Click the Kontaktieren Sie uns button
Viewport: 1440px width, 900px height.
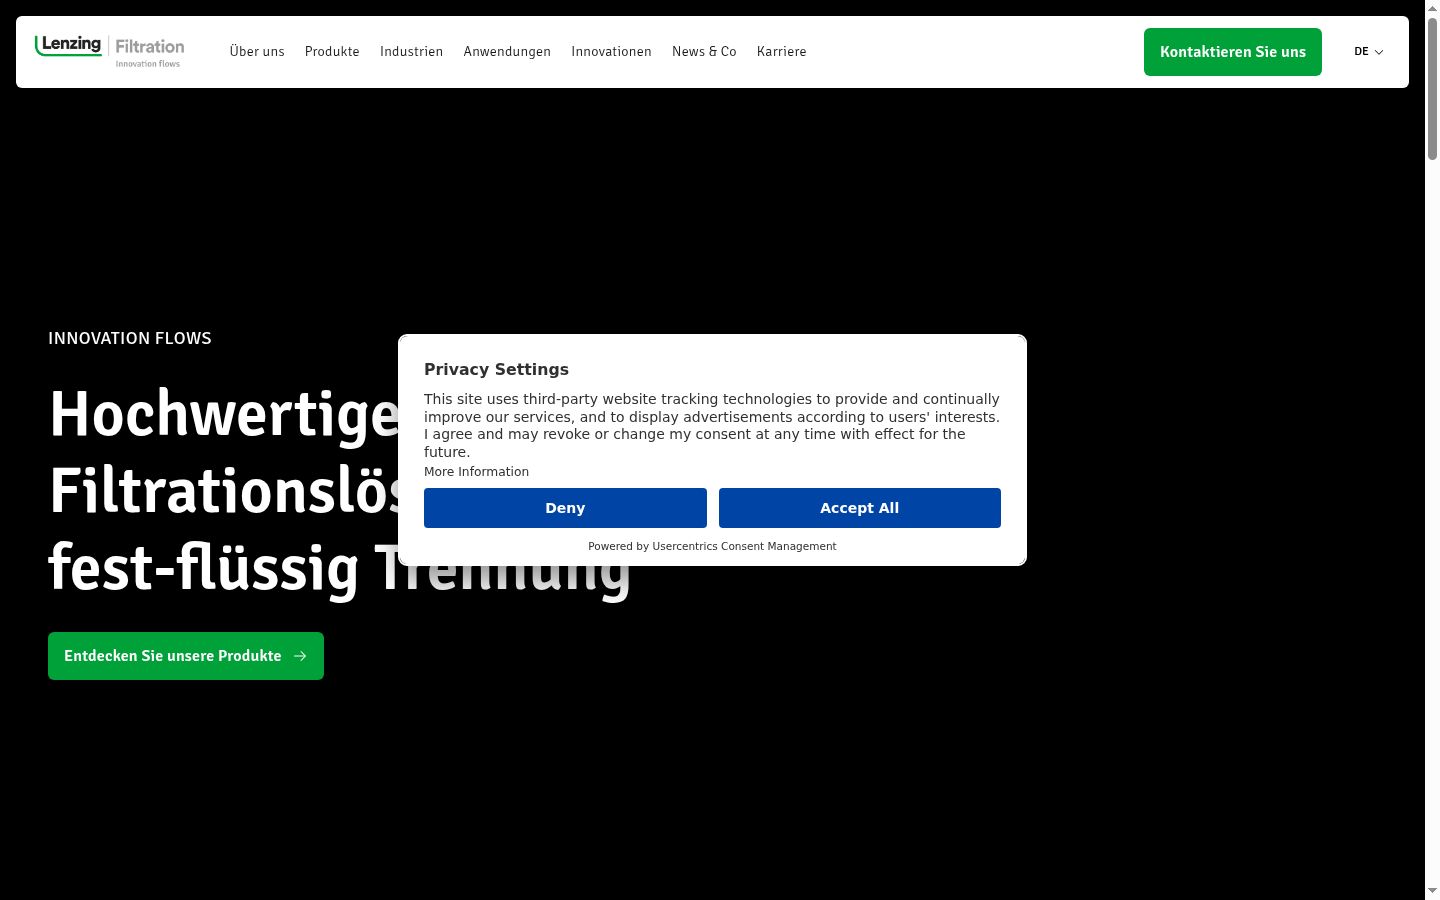coord(1233,52)
